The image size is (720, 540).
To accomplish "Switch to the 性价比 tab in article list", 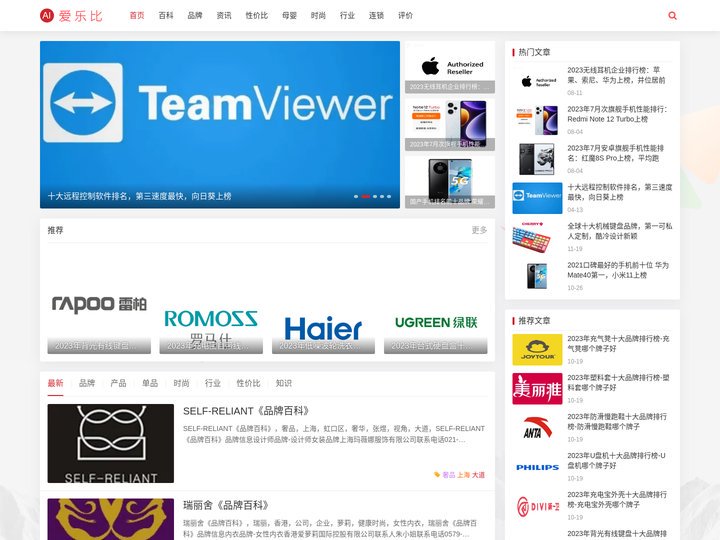I will click(248, 383).
